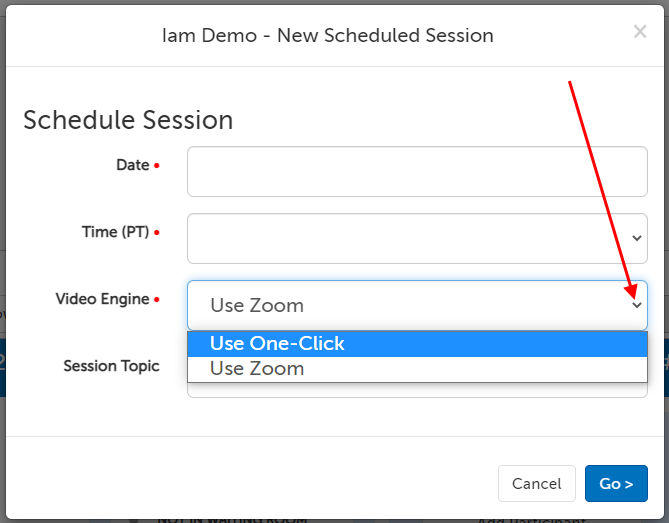The image size is (669, 523).
Task: Click the Date field label
Action: pyautogui.click(x=132, y=165)
